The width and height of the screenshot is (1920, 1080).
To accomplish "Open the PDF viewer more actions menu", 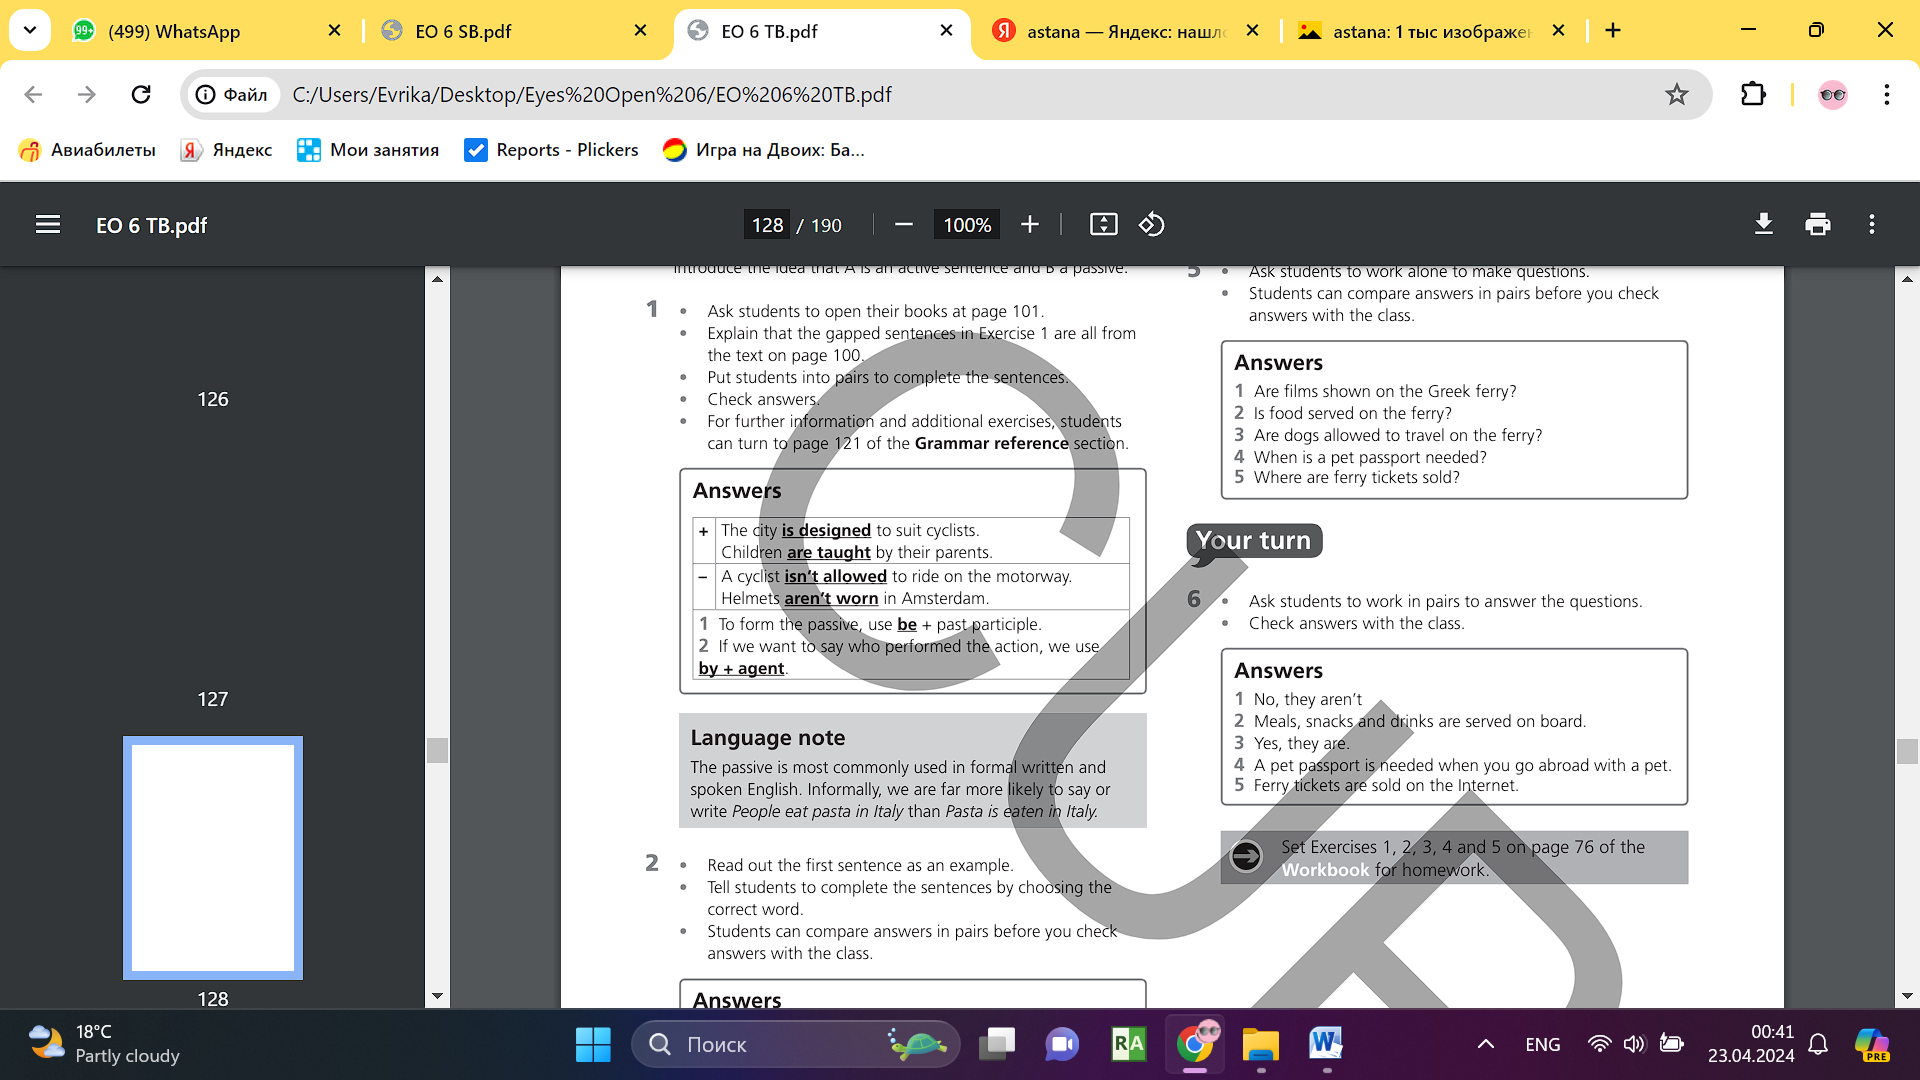I will 1871,225.
